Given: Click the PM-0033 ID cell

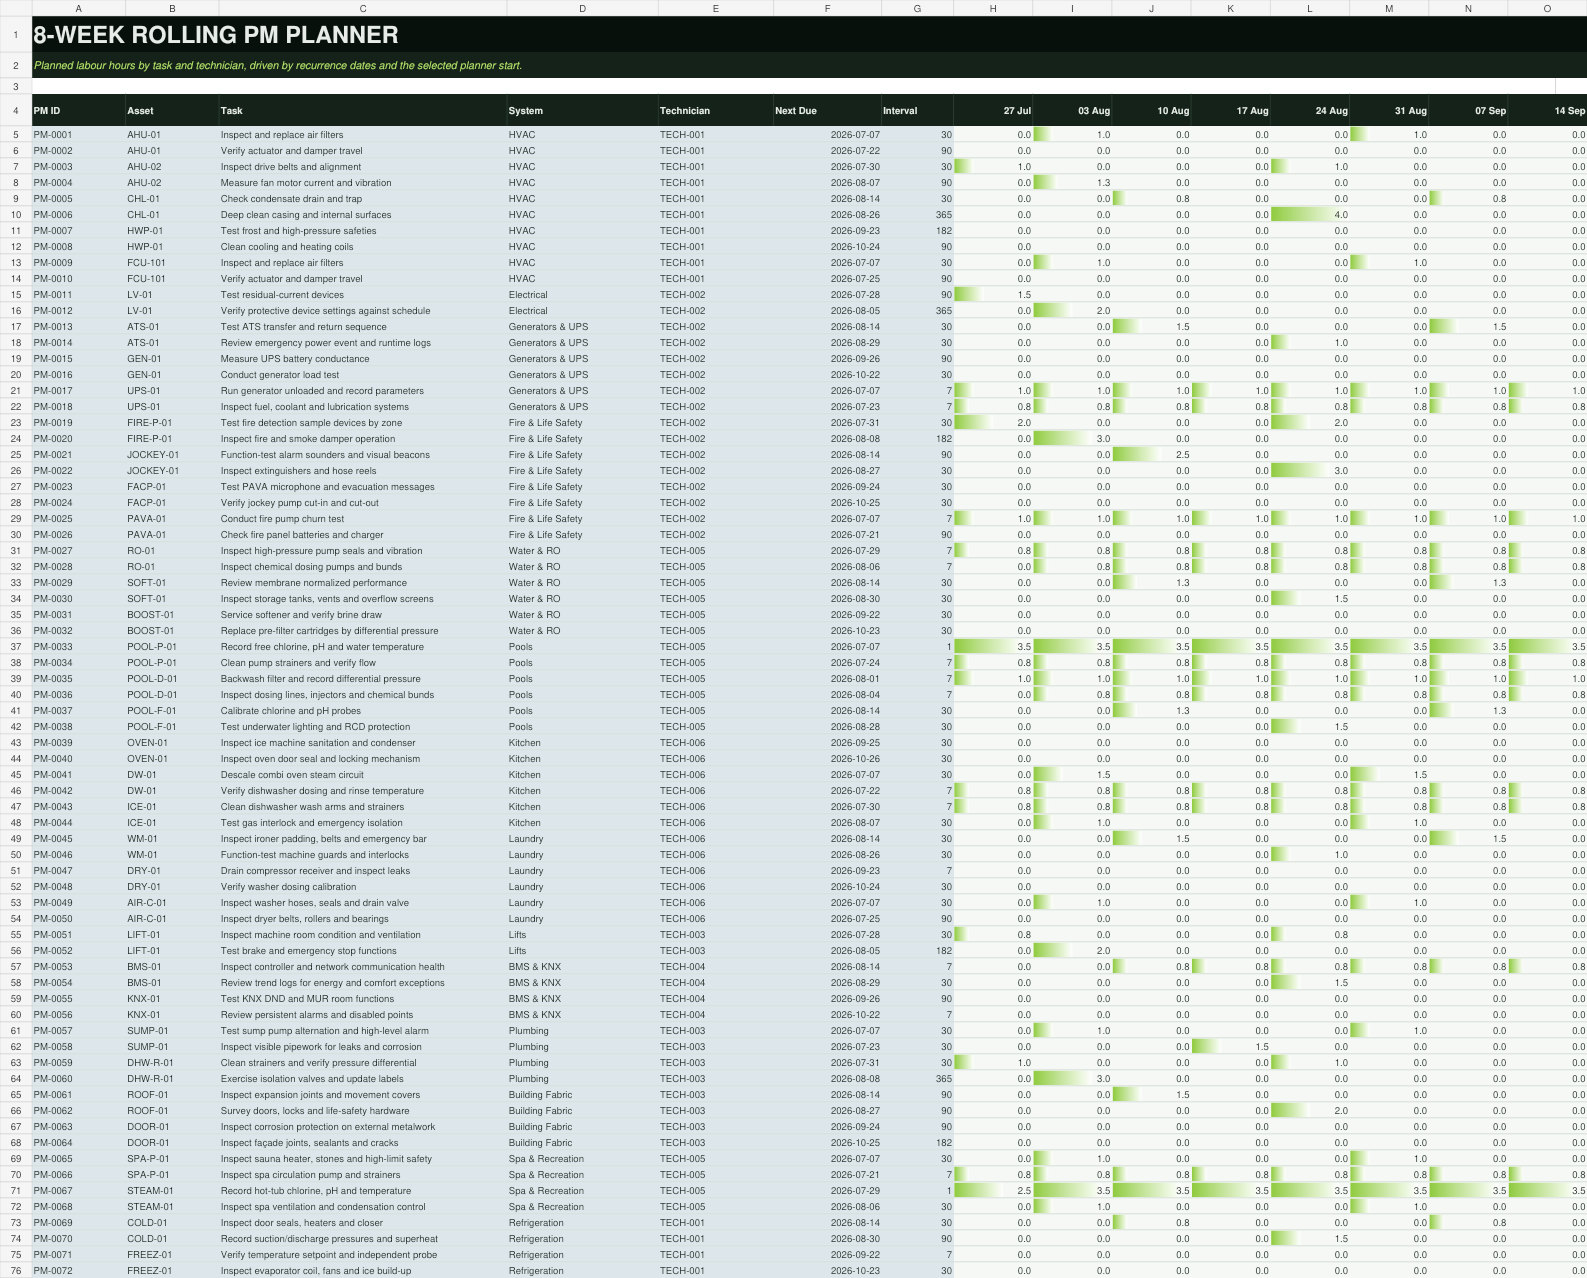Looking at the screenshot, I should point(78,647).
